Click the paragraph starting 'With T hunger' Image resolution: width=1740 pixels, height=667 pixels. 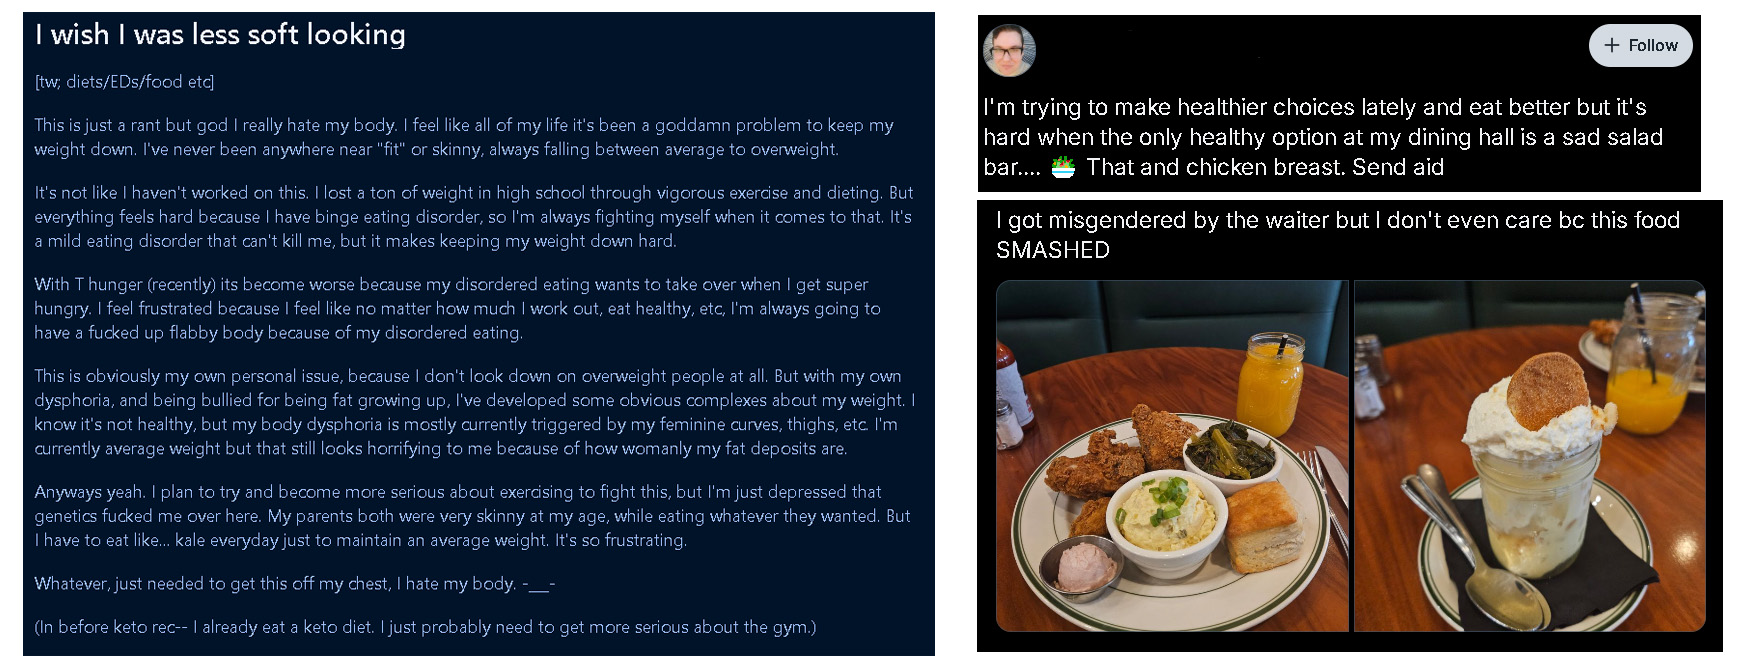tap(458, 308)
